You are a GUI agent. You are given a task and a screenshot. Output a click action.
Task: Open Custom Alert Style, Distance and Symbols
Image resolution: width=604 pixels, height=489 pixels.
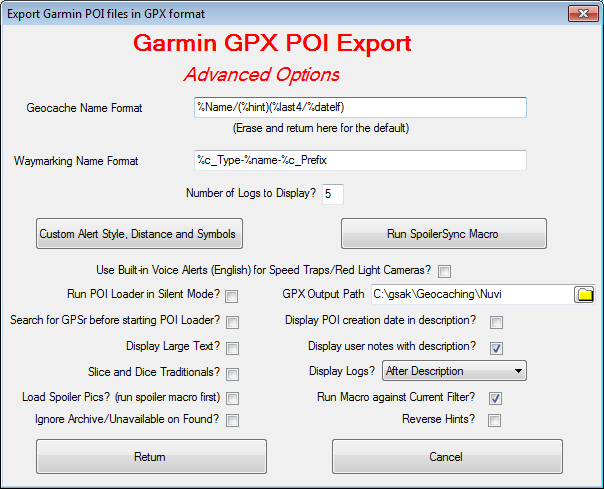coord(139,234)
